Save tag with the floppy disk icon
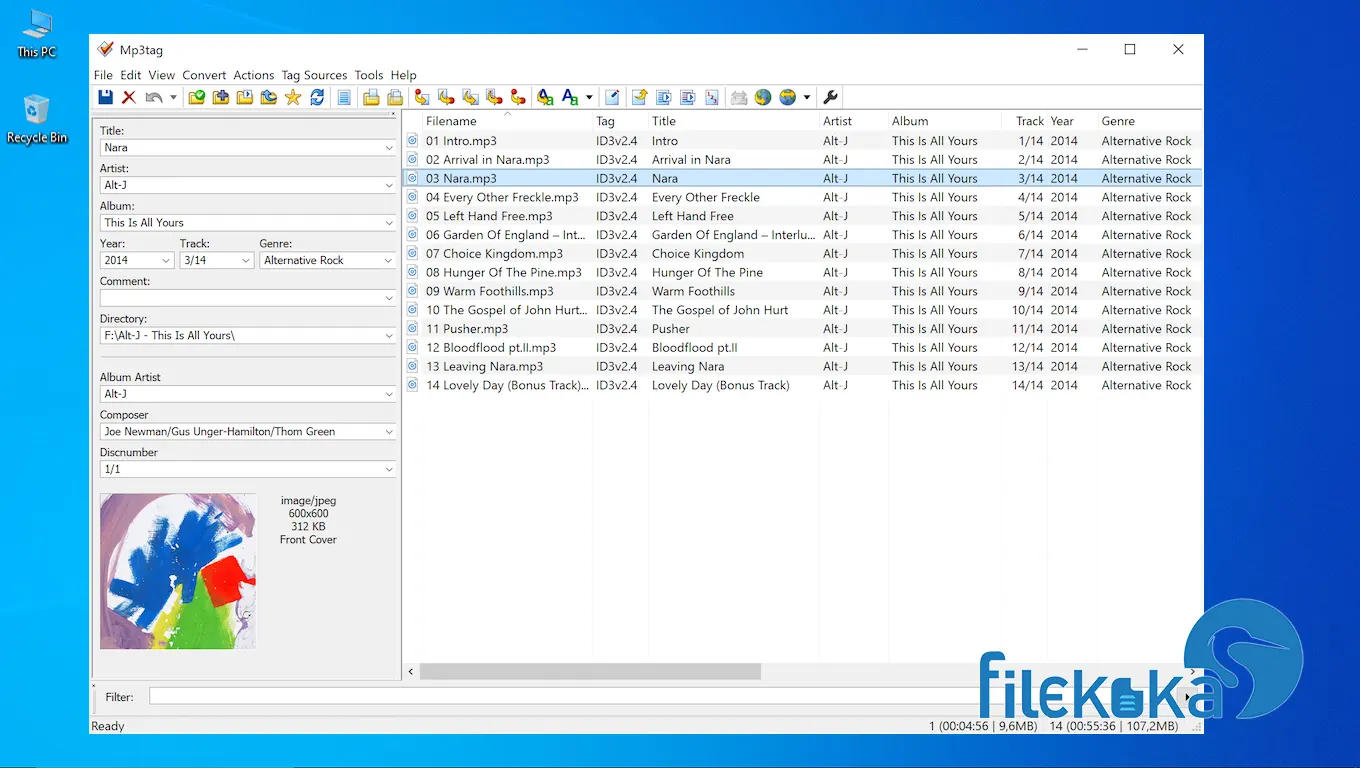1360x768 pixels. [x=105, y=97]
